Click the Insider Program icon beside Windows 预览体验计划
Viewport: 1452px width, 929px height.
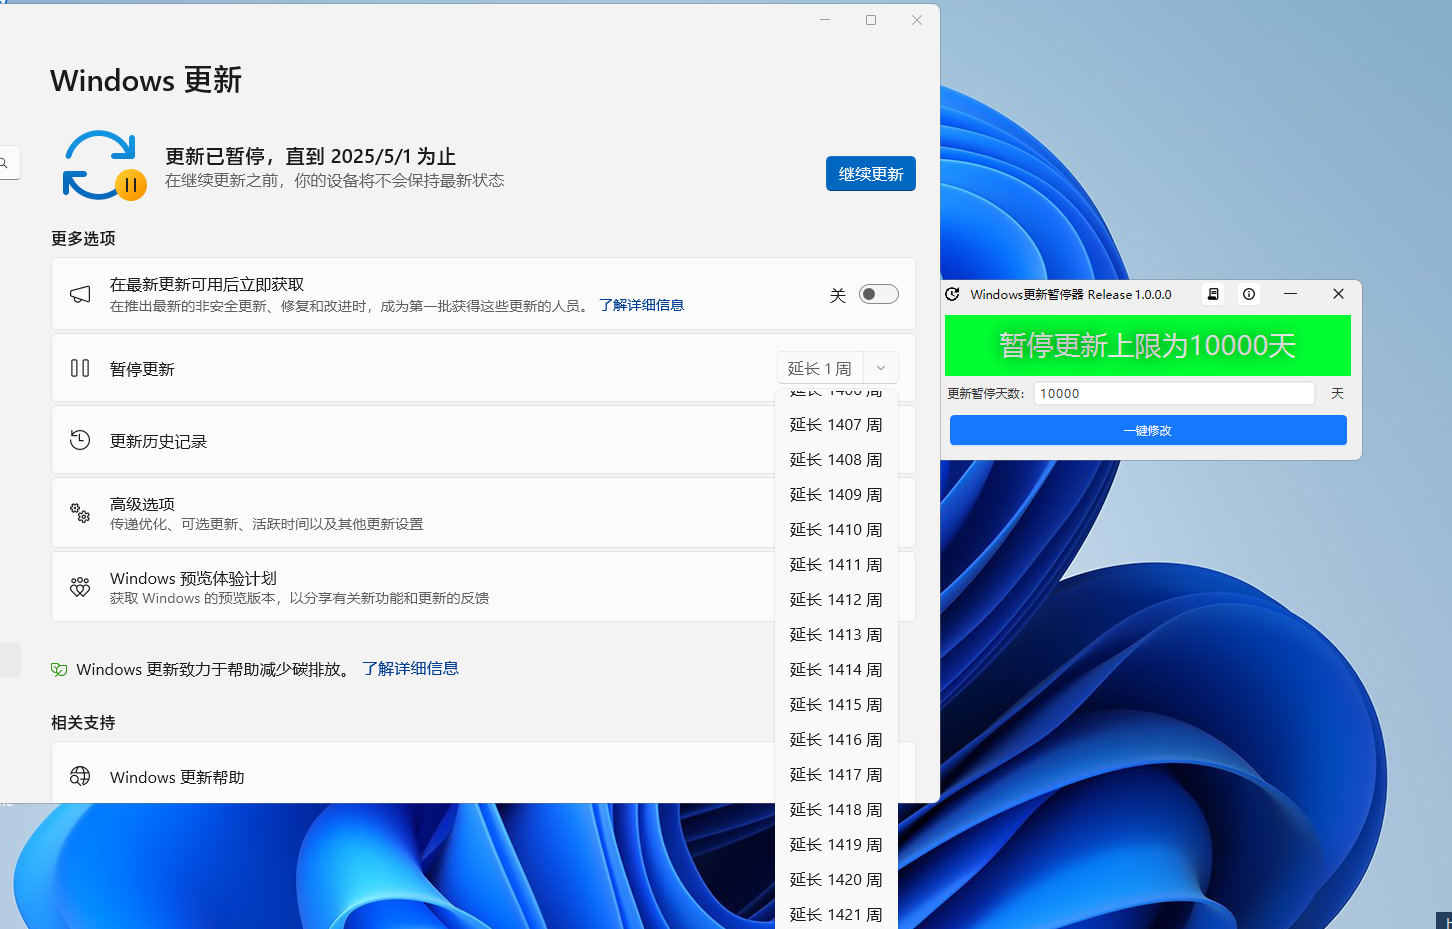pyautogui.click(x=80, y=587)
